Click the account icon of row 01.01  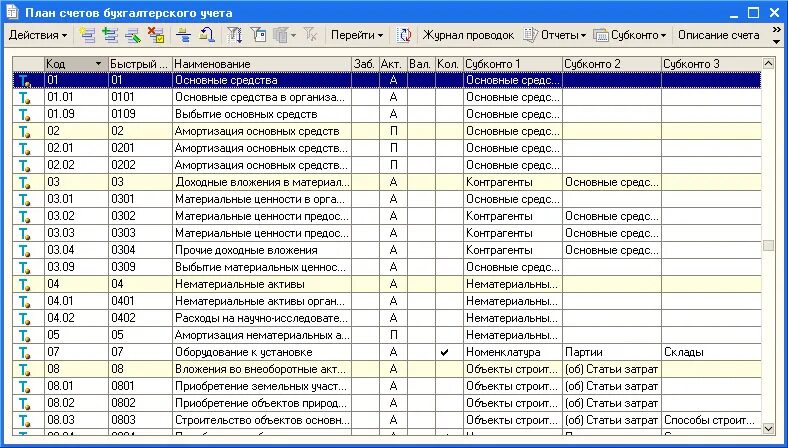pyautogui.click(x=24, y=98)
